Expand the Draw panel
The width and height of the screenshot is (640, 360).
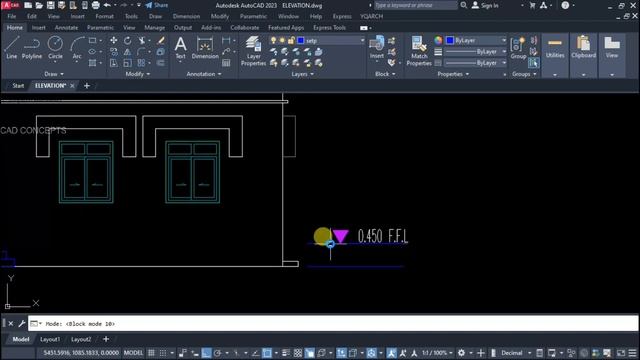54,74
